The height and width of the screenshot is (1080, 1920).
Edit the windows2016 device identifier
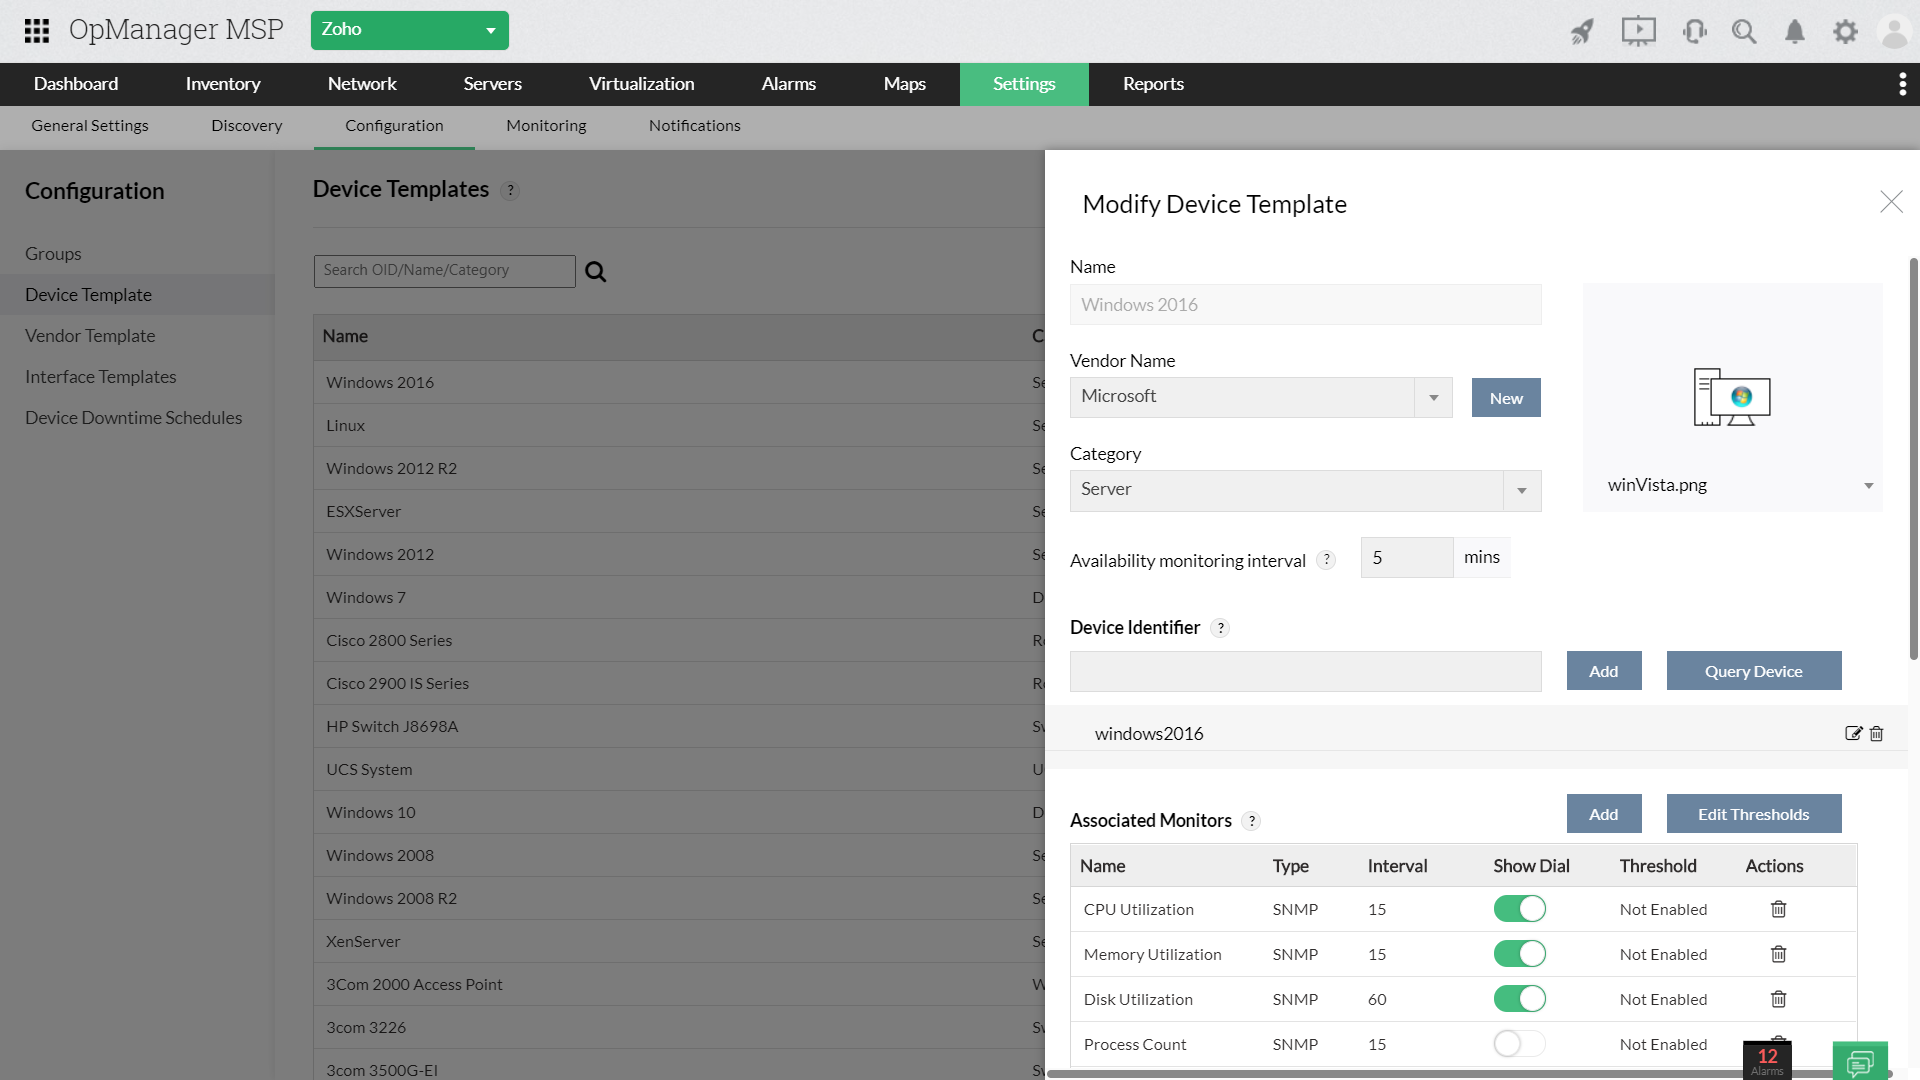click(x=1853, y=733)
